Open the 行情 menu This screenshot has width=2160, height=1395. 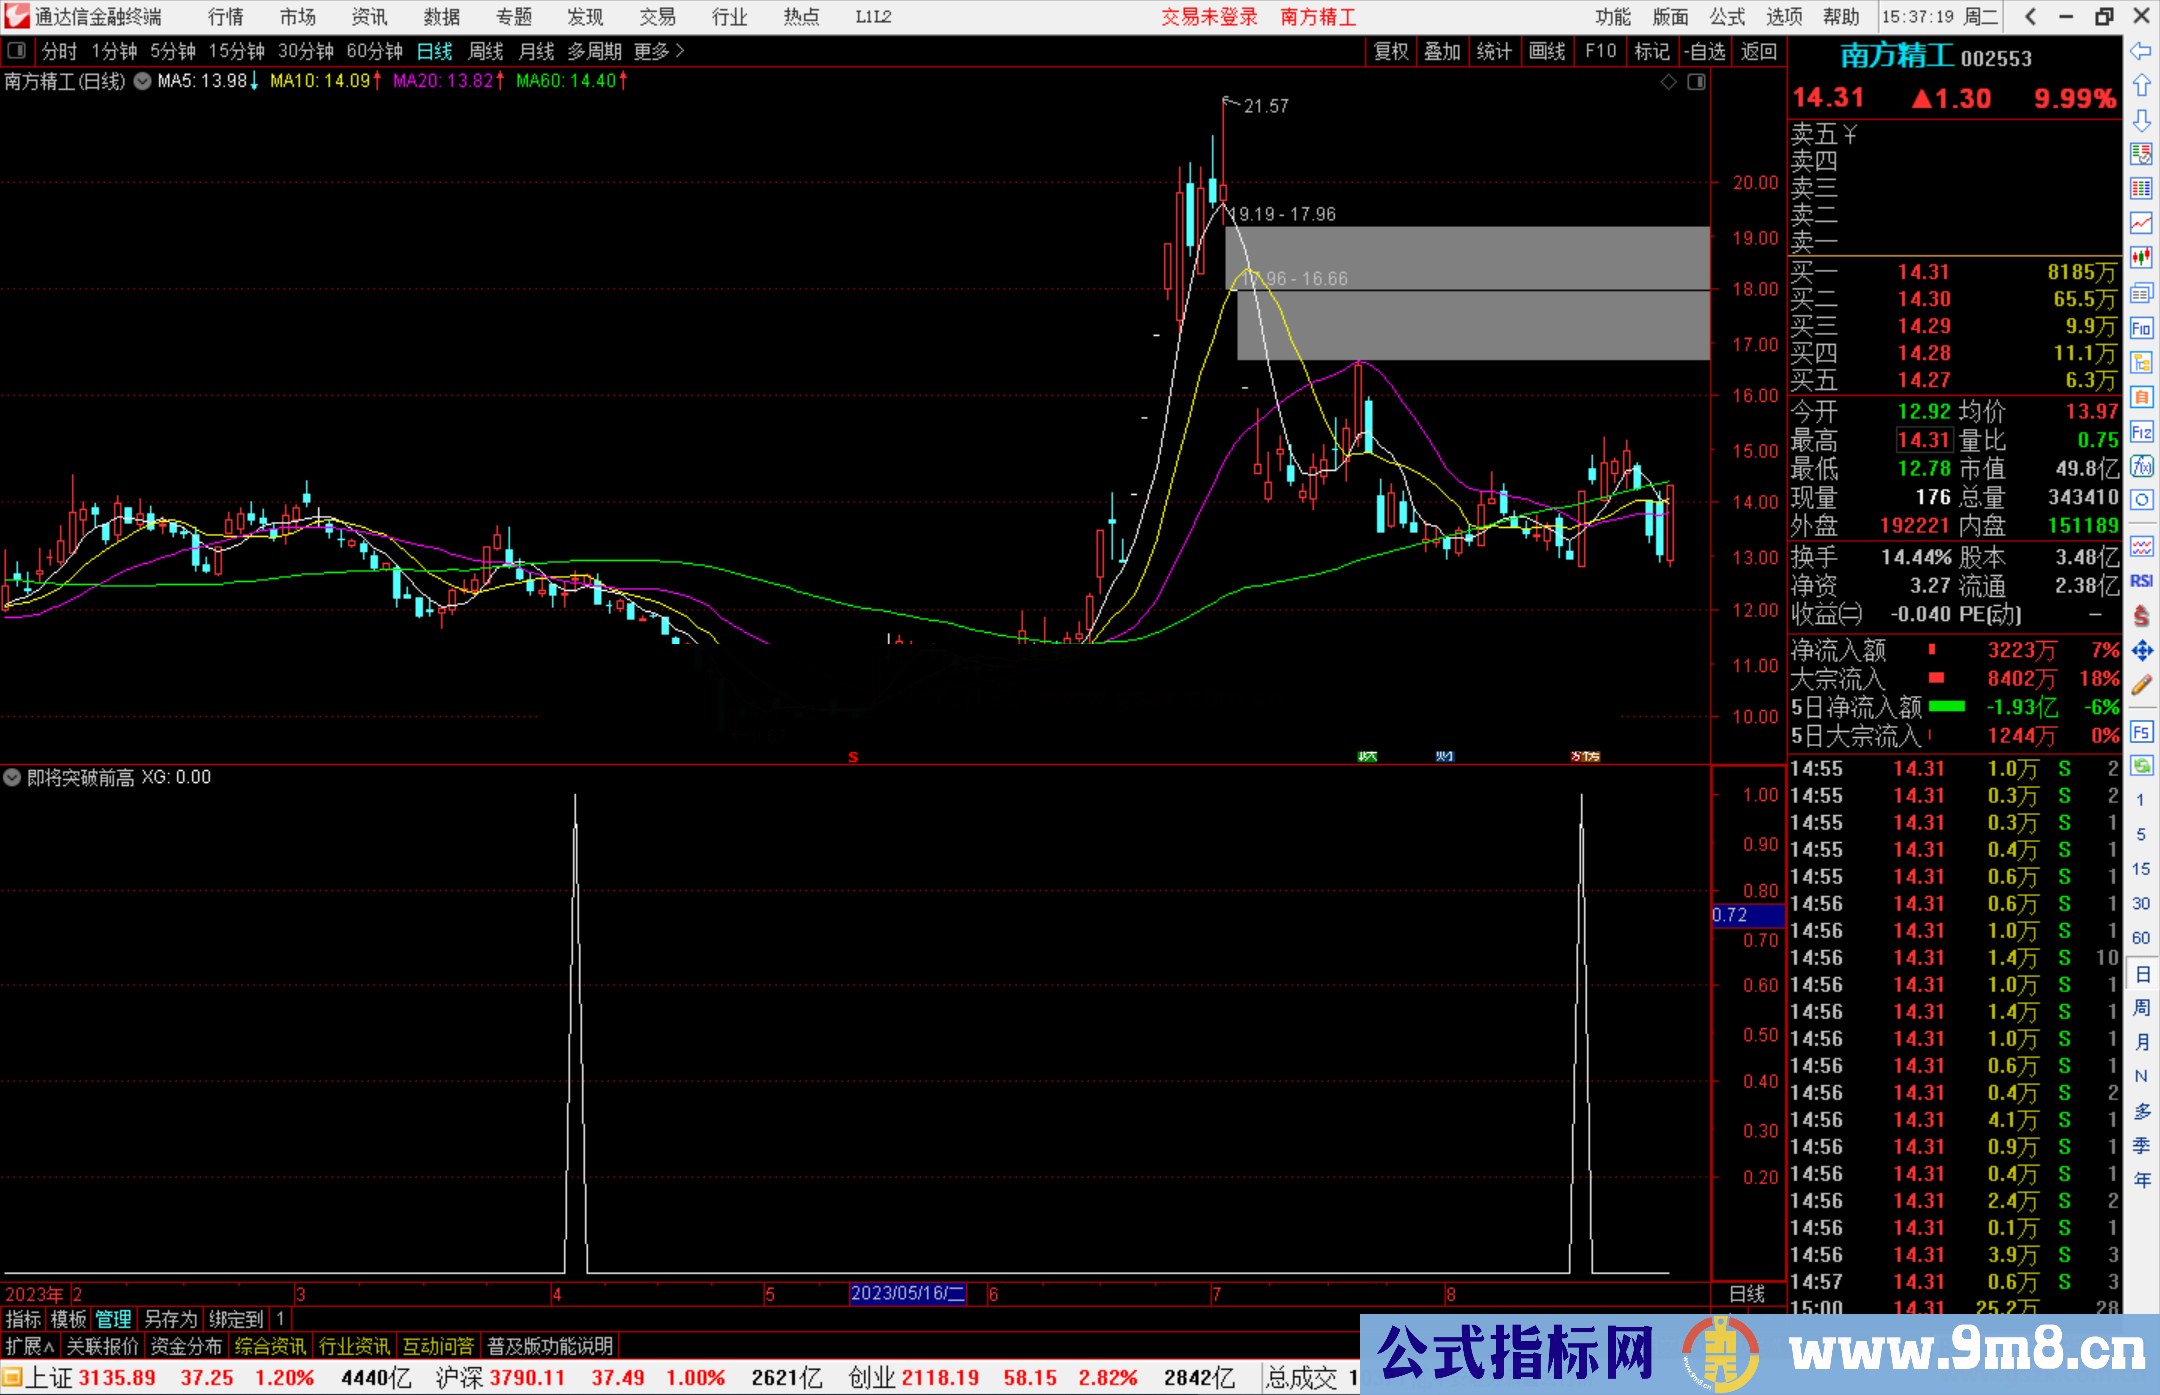click(225, 17)
